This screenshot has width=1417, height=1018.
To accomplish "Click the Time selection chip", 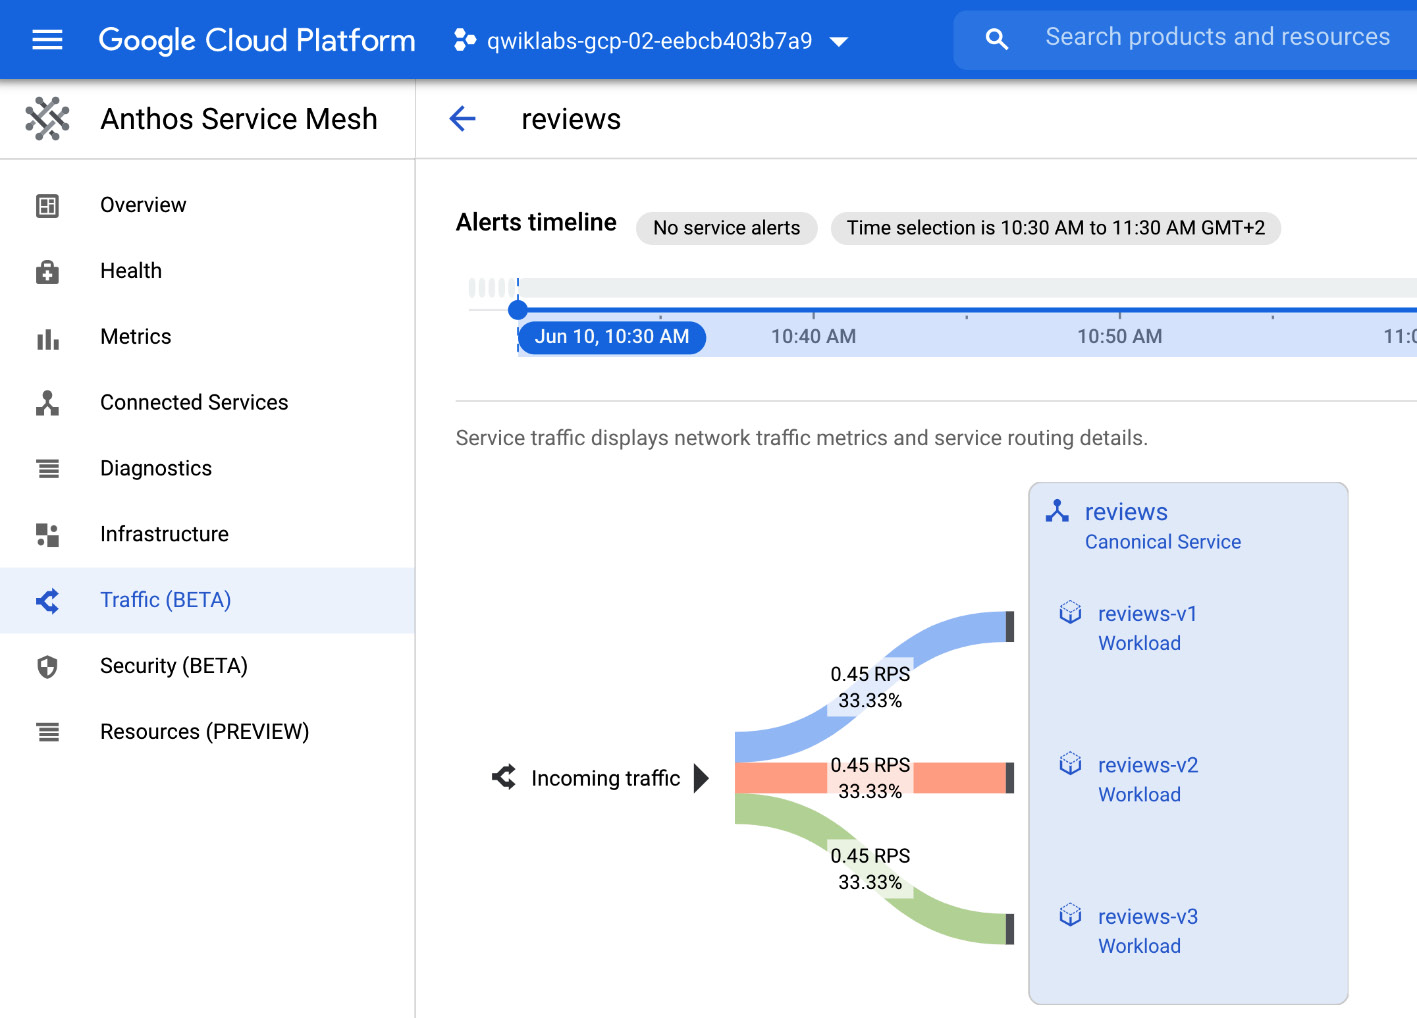I will (x=1056, y=228).
